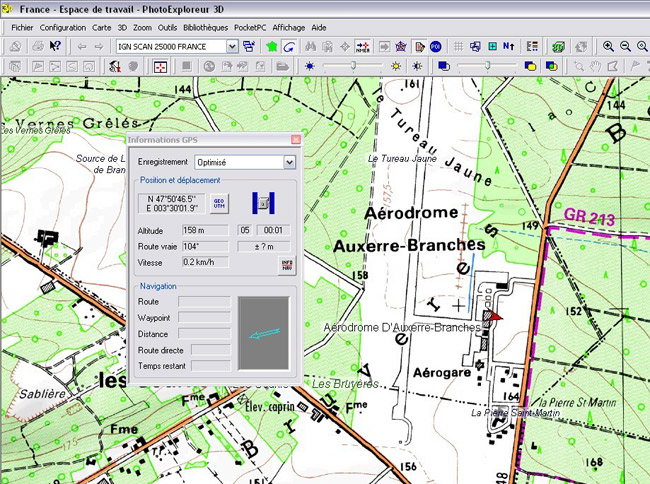Click the navigation compass arrow panel

click(263, 333)
